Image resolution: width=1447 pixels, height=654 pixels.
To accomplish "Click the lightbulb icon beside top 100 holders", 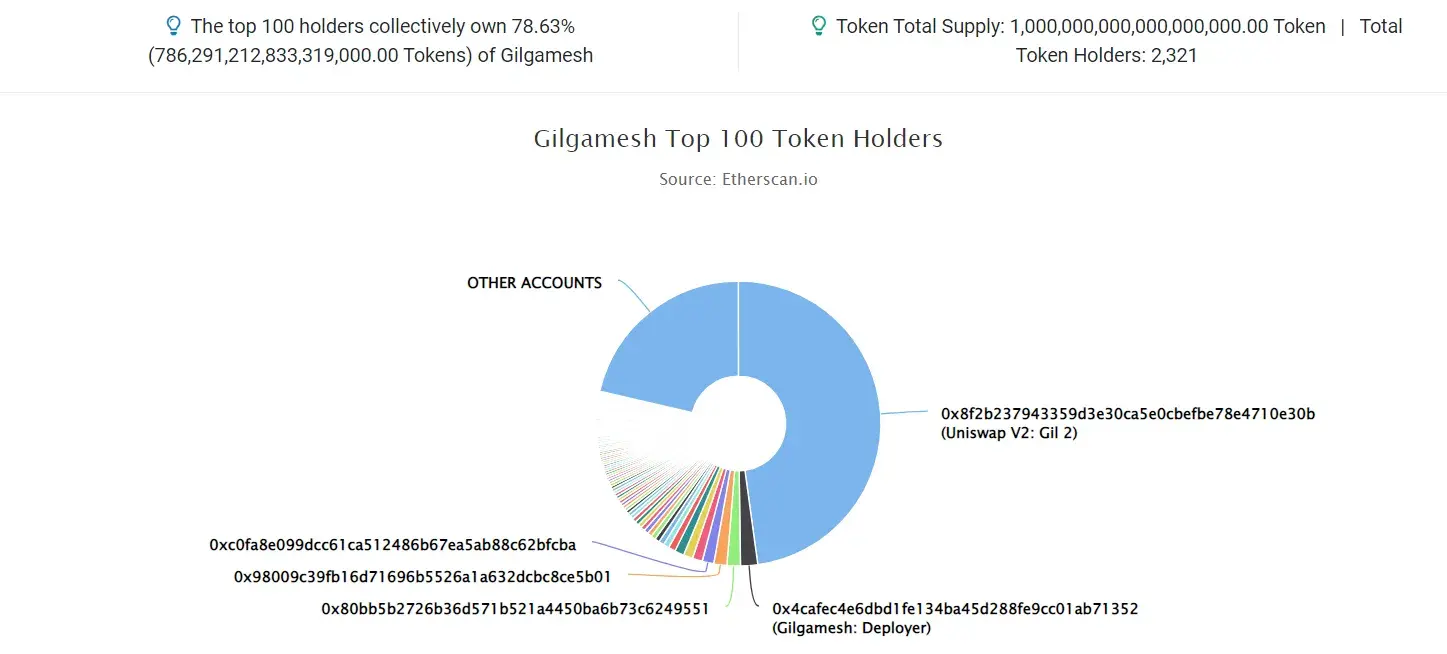I will point(173,26).
